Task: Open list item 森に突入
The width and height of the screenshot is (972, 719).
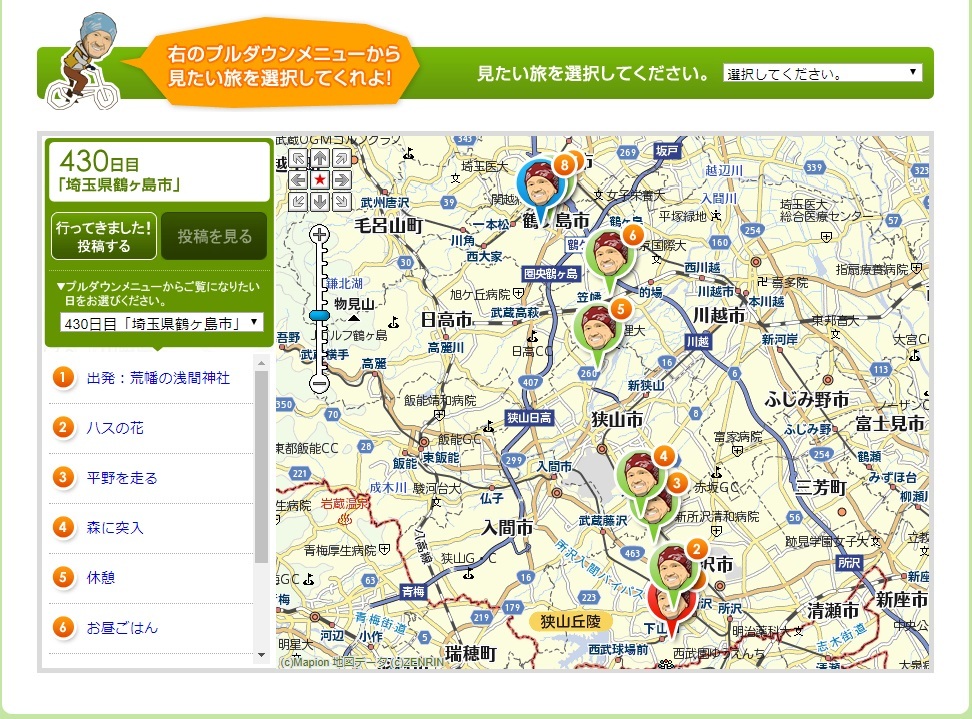Action: click(x=114, y=528)
